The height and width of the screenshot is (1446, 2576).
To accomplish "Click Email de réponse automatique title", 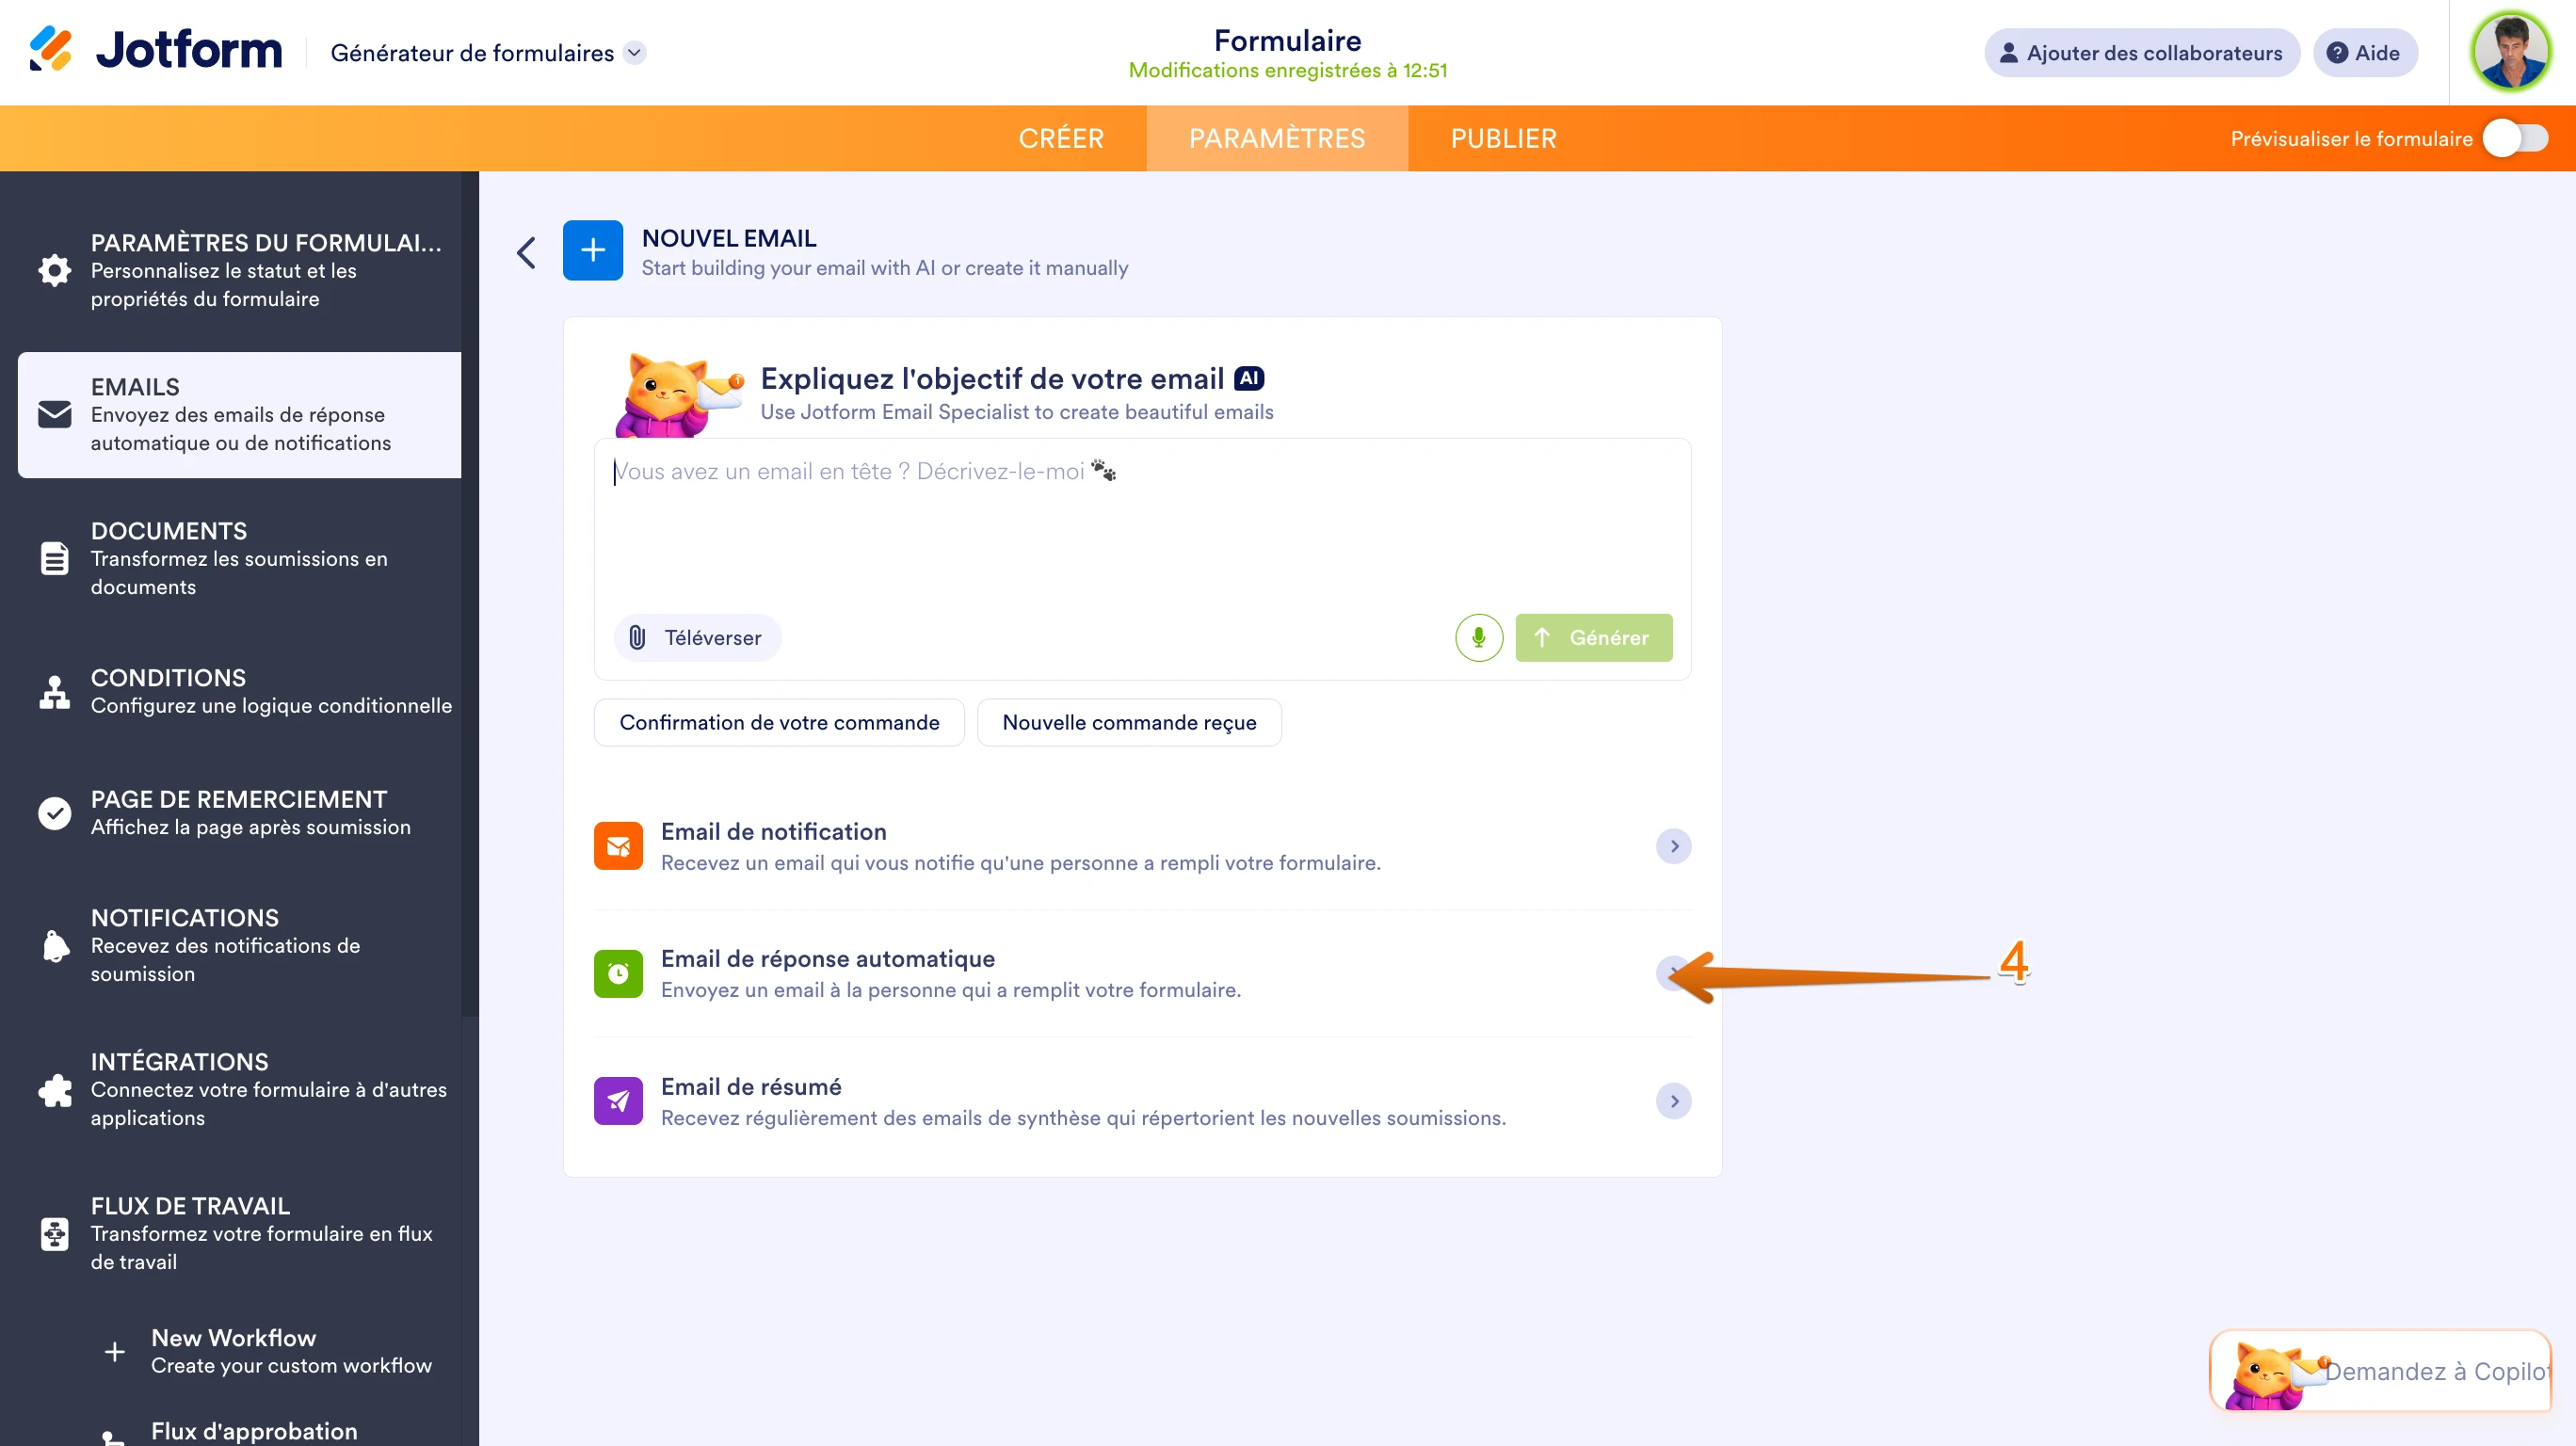I will tap(827, 958).
